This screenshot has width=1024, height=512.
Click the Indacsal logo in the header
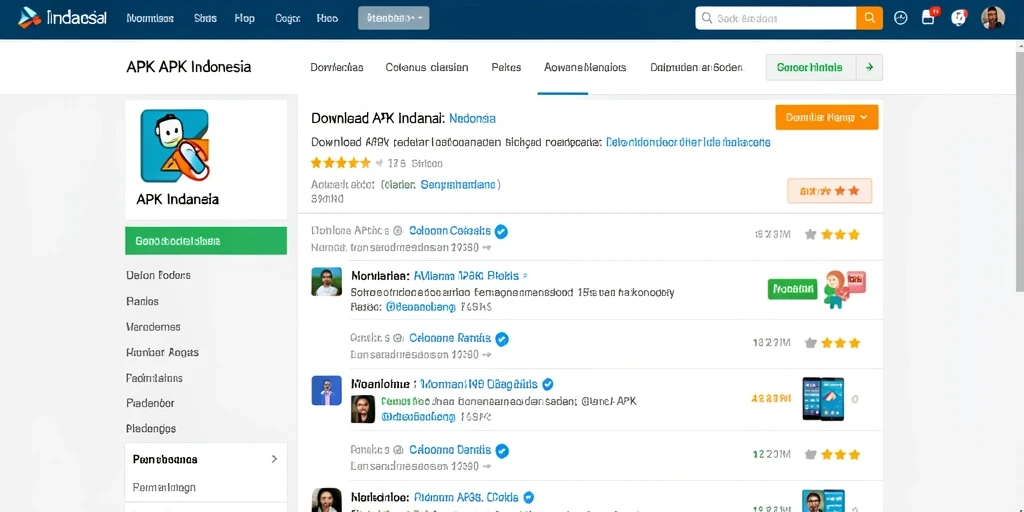click(x=62, y=18)
